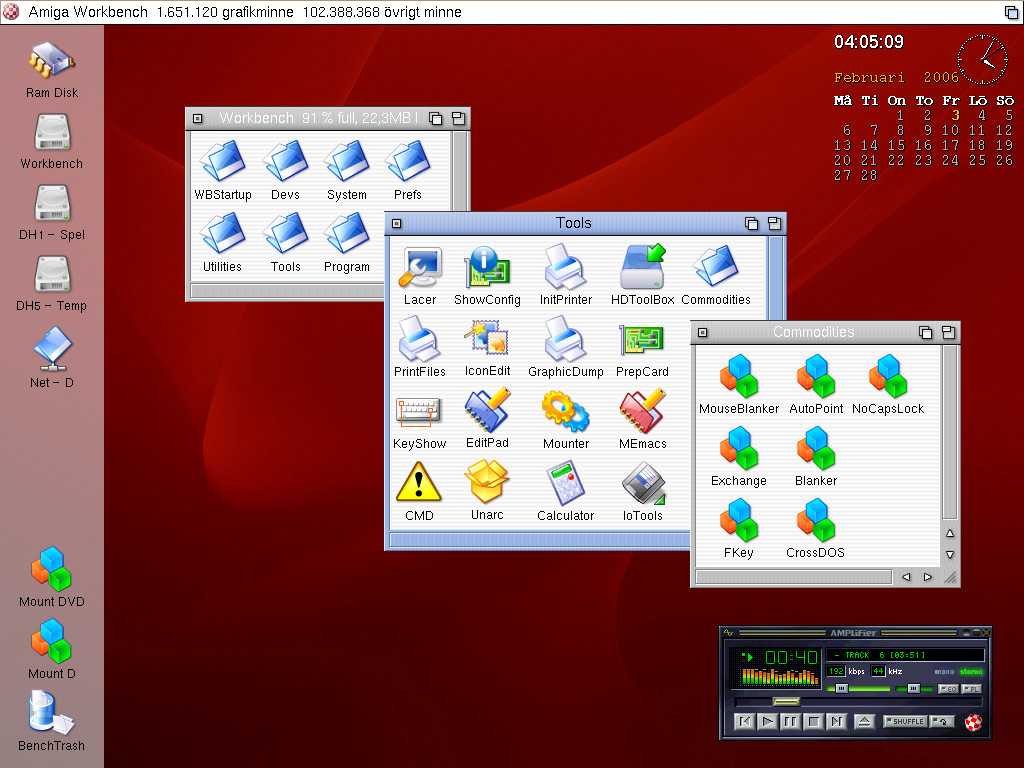Click scroll up arrow in Commodities window

(x=950, y=533)
